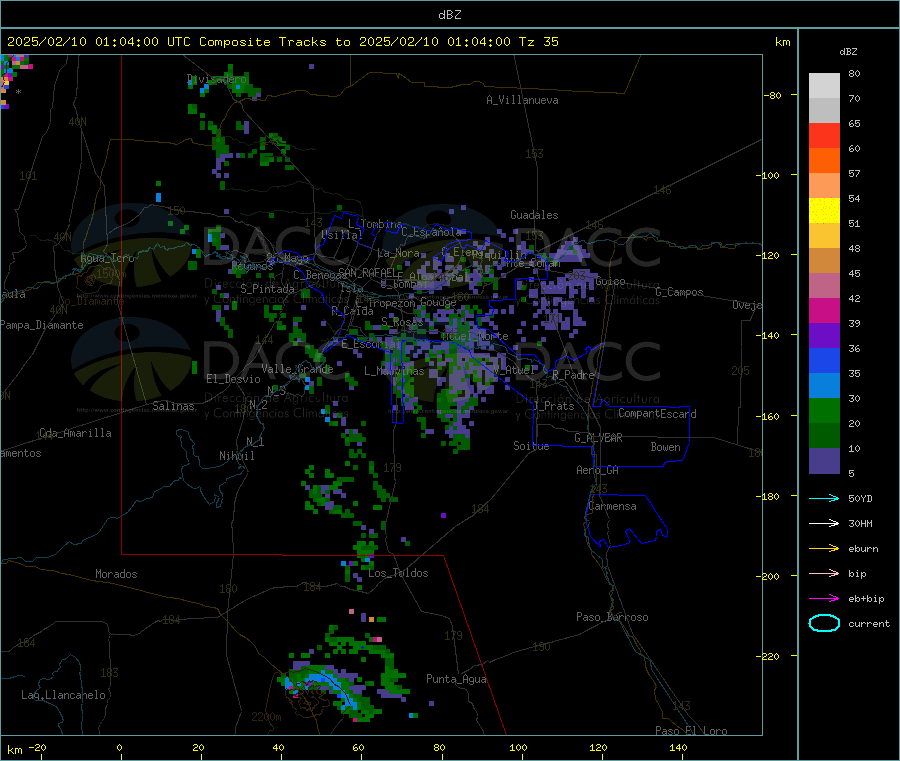Click the Agua_Toro map label
900x761 pixels.
[x=107, y=258]
